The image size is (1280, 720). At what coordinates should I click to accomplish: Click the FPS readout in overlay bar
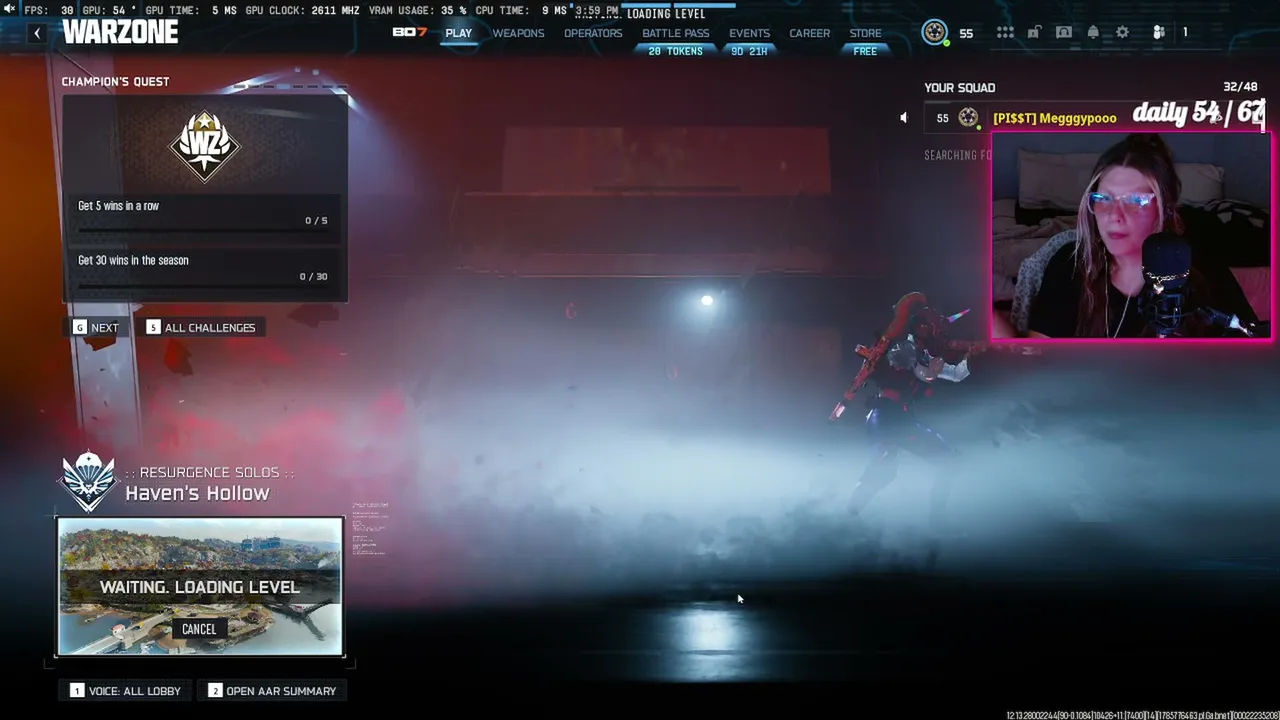[x=49, y=11]
